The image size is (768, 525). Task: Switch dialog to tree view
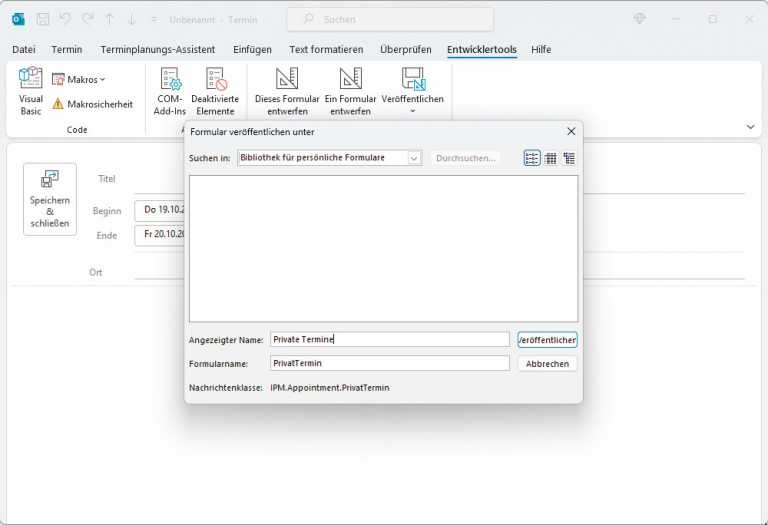tap(569, 158)
